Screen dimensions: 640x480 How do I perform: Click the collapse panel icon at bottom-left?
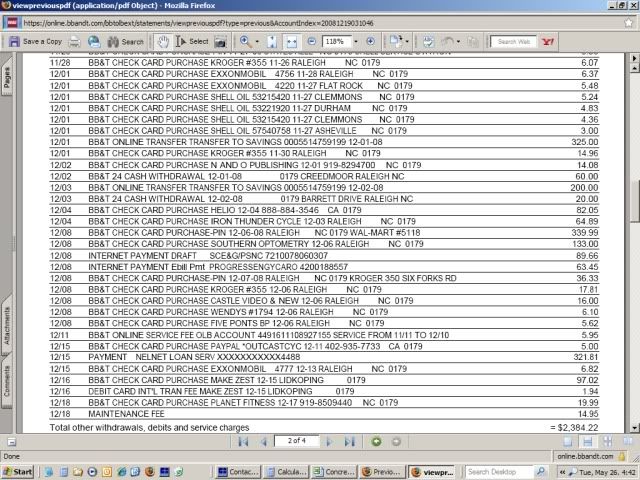12,442
